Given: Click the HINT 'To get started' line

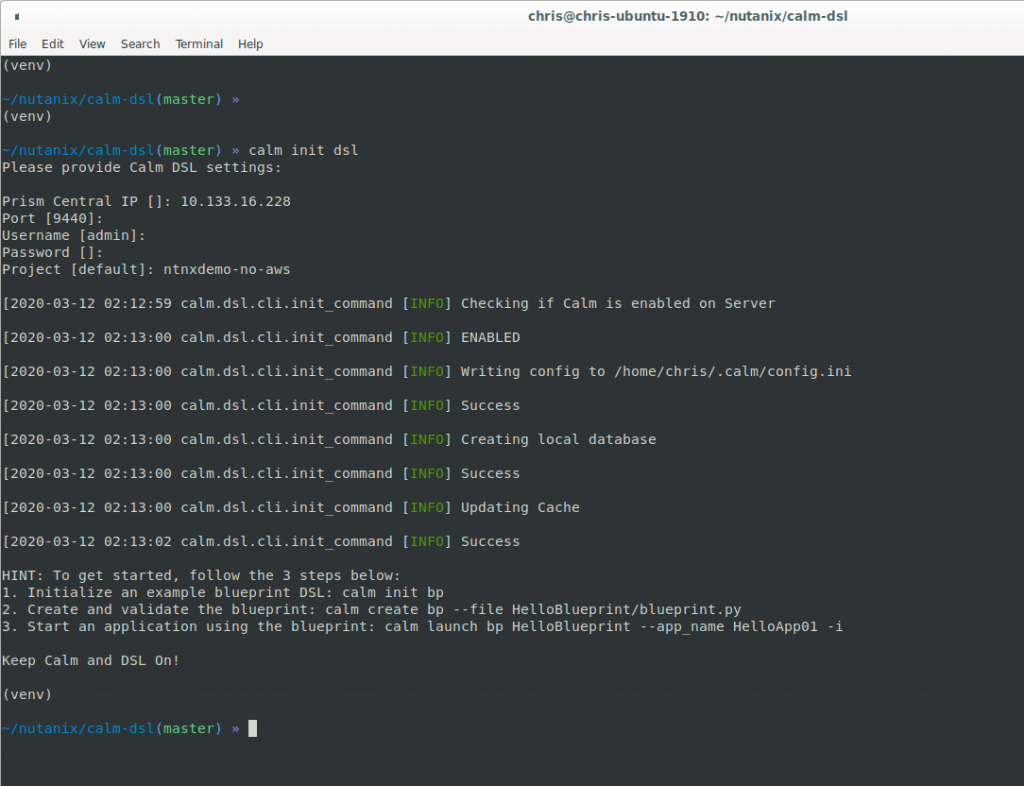Looking at the screenshot, I should click(x=201, y=575).
